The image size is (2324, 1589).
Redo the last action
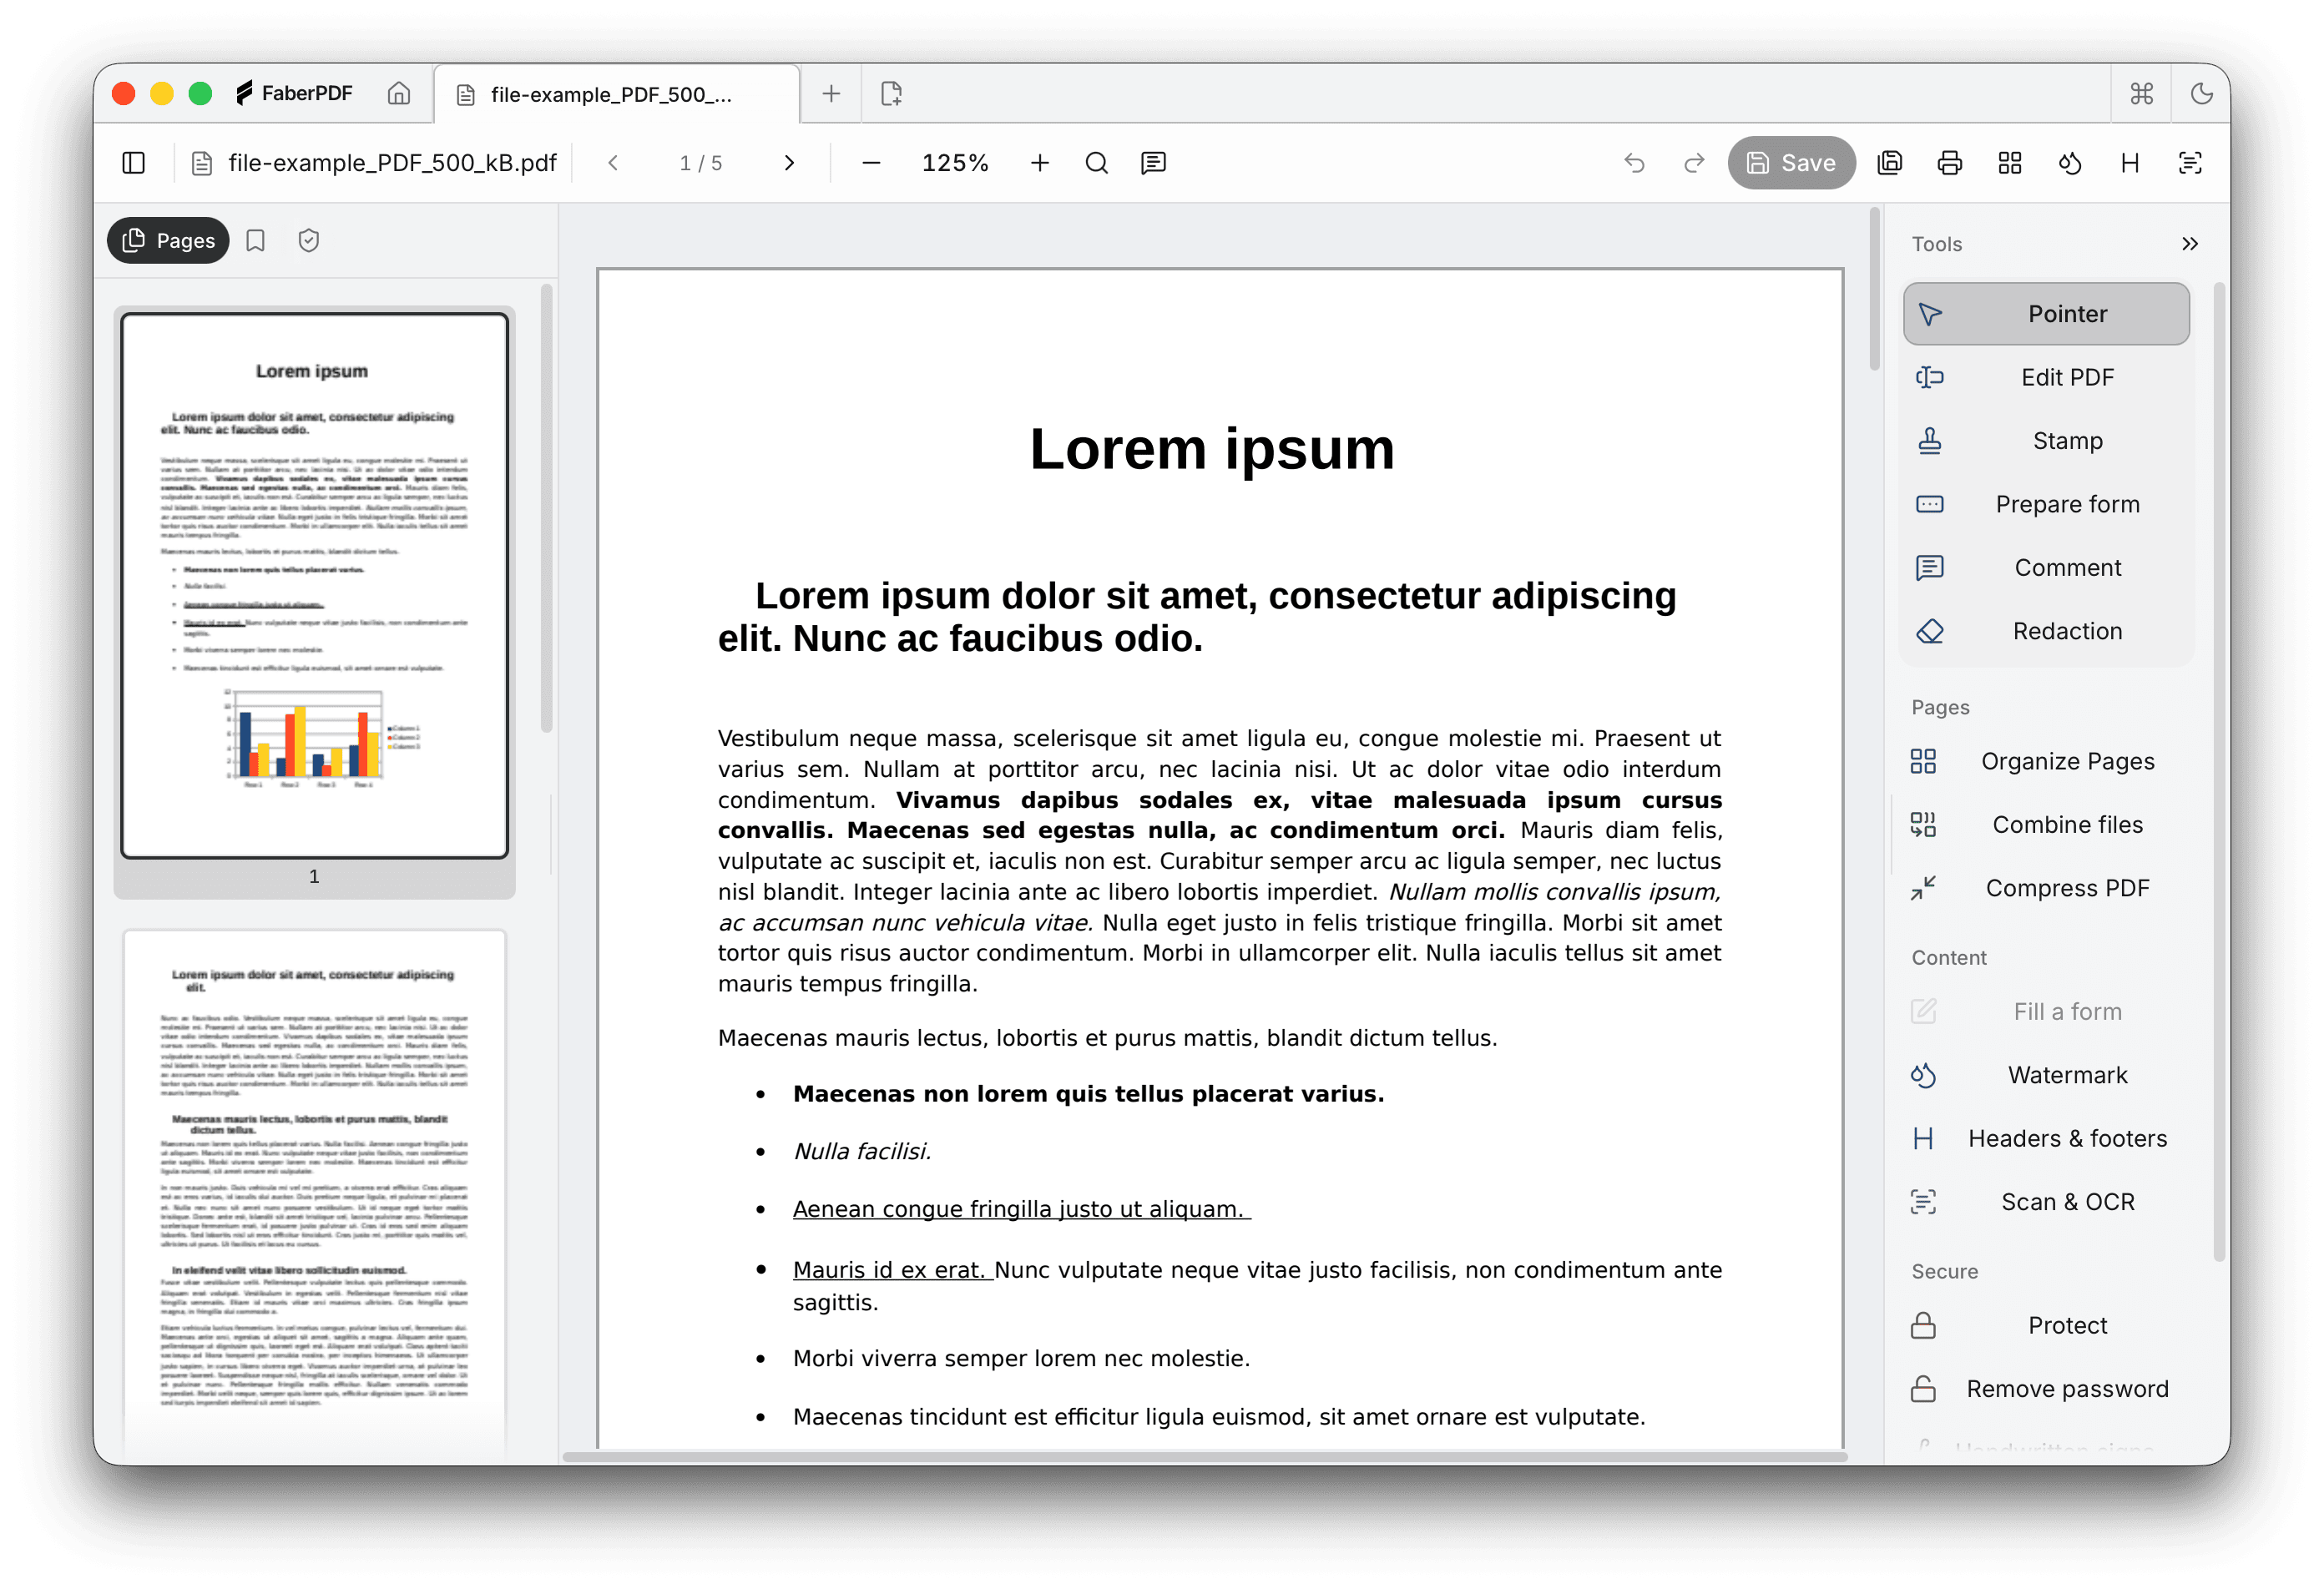coord(1694,163)
